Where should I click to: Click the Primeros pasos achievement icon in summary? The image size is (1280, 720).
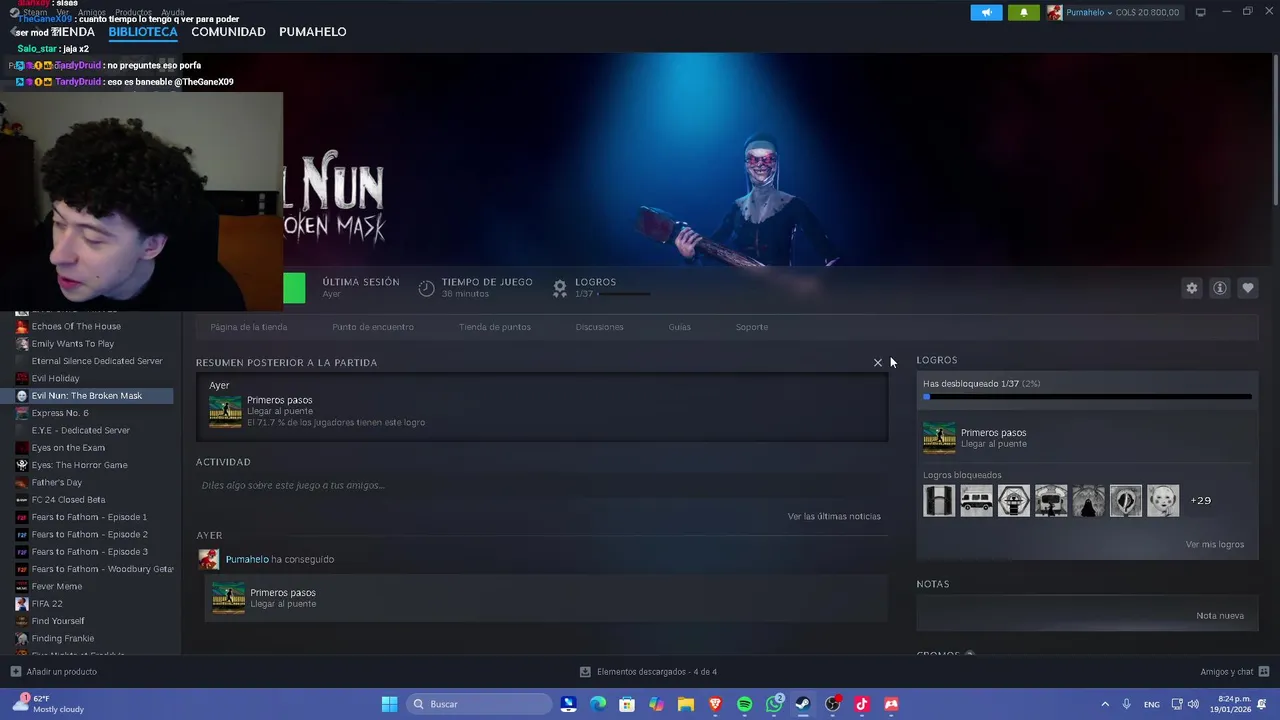coord(225,411)
